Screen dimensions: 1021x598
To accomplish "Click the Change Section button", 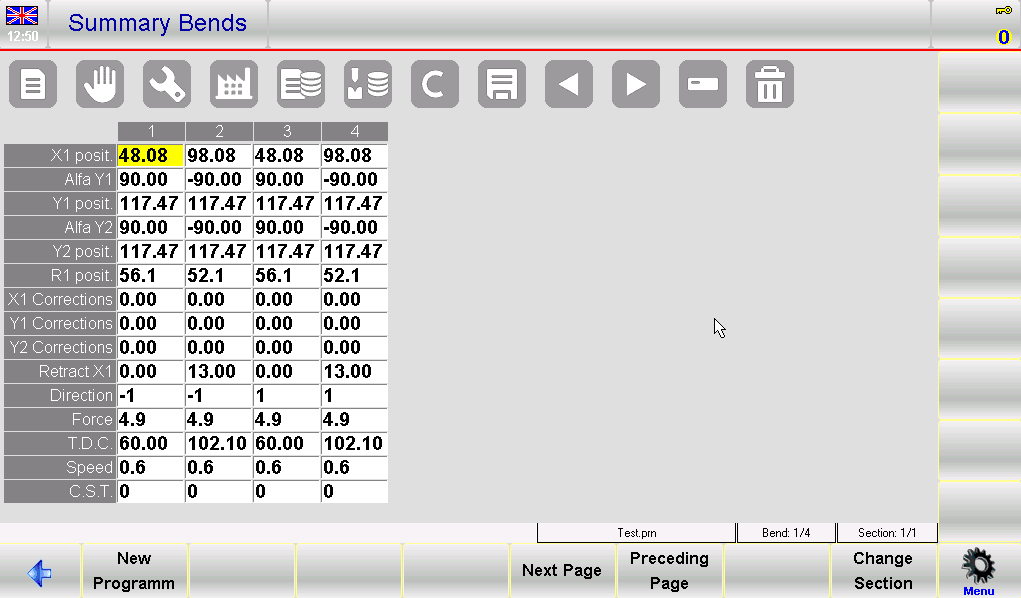I will pos(884,571).
